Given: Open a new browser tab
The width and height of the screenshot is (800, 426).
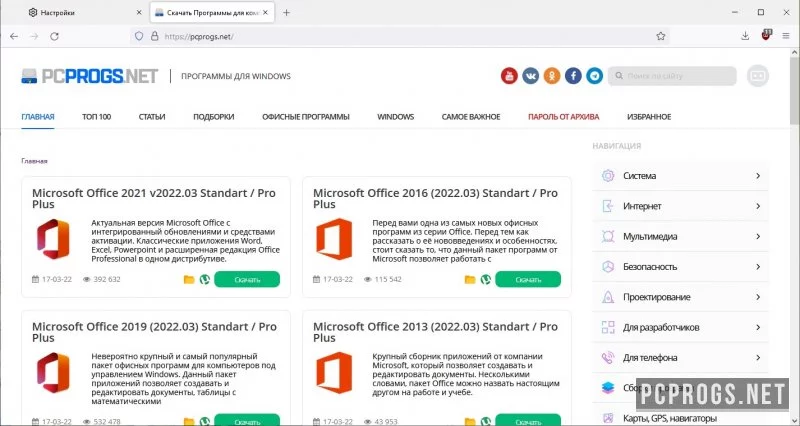Looking at the screenshot, I should pos(286,13).
